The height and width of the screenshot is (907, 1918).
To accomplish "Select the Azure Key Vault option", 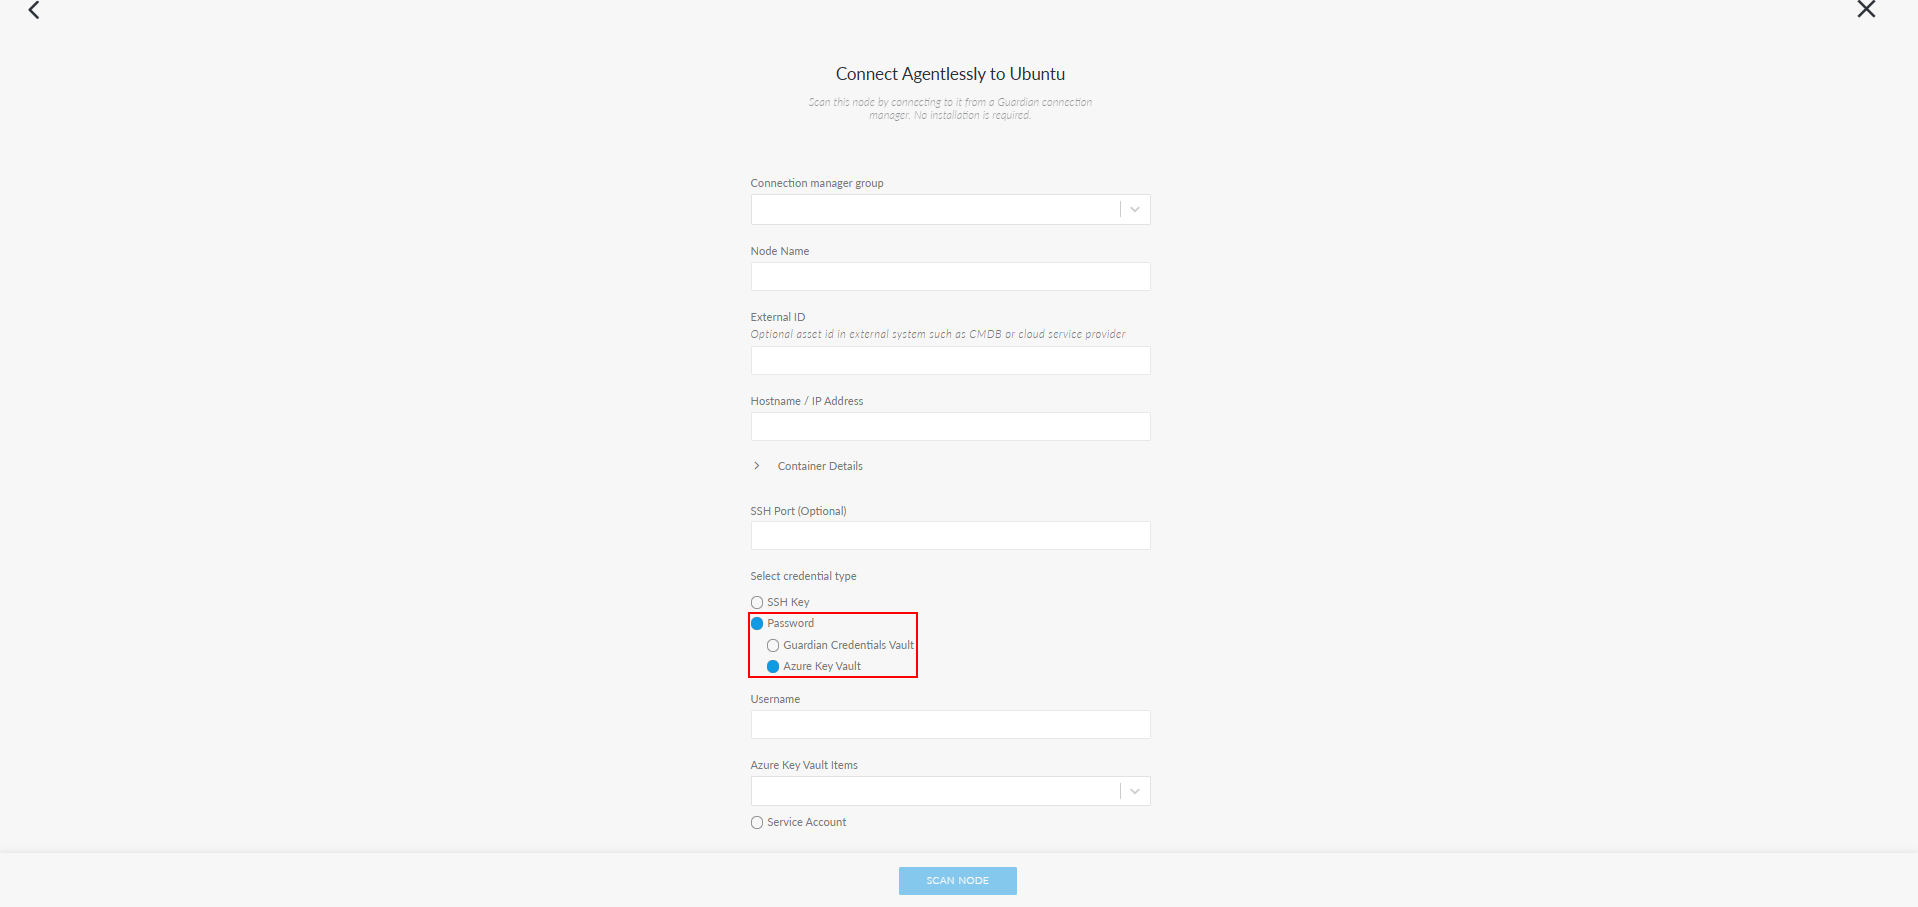I will click(773, 666).
